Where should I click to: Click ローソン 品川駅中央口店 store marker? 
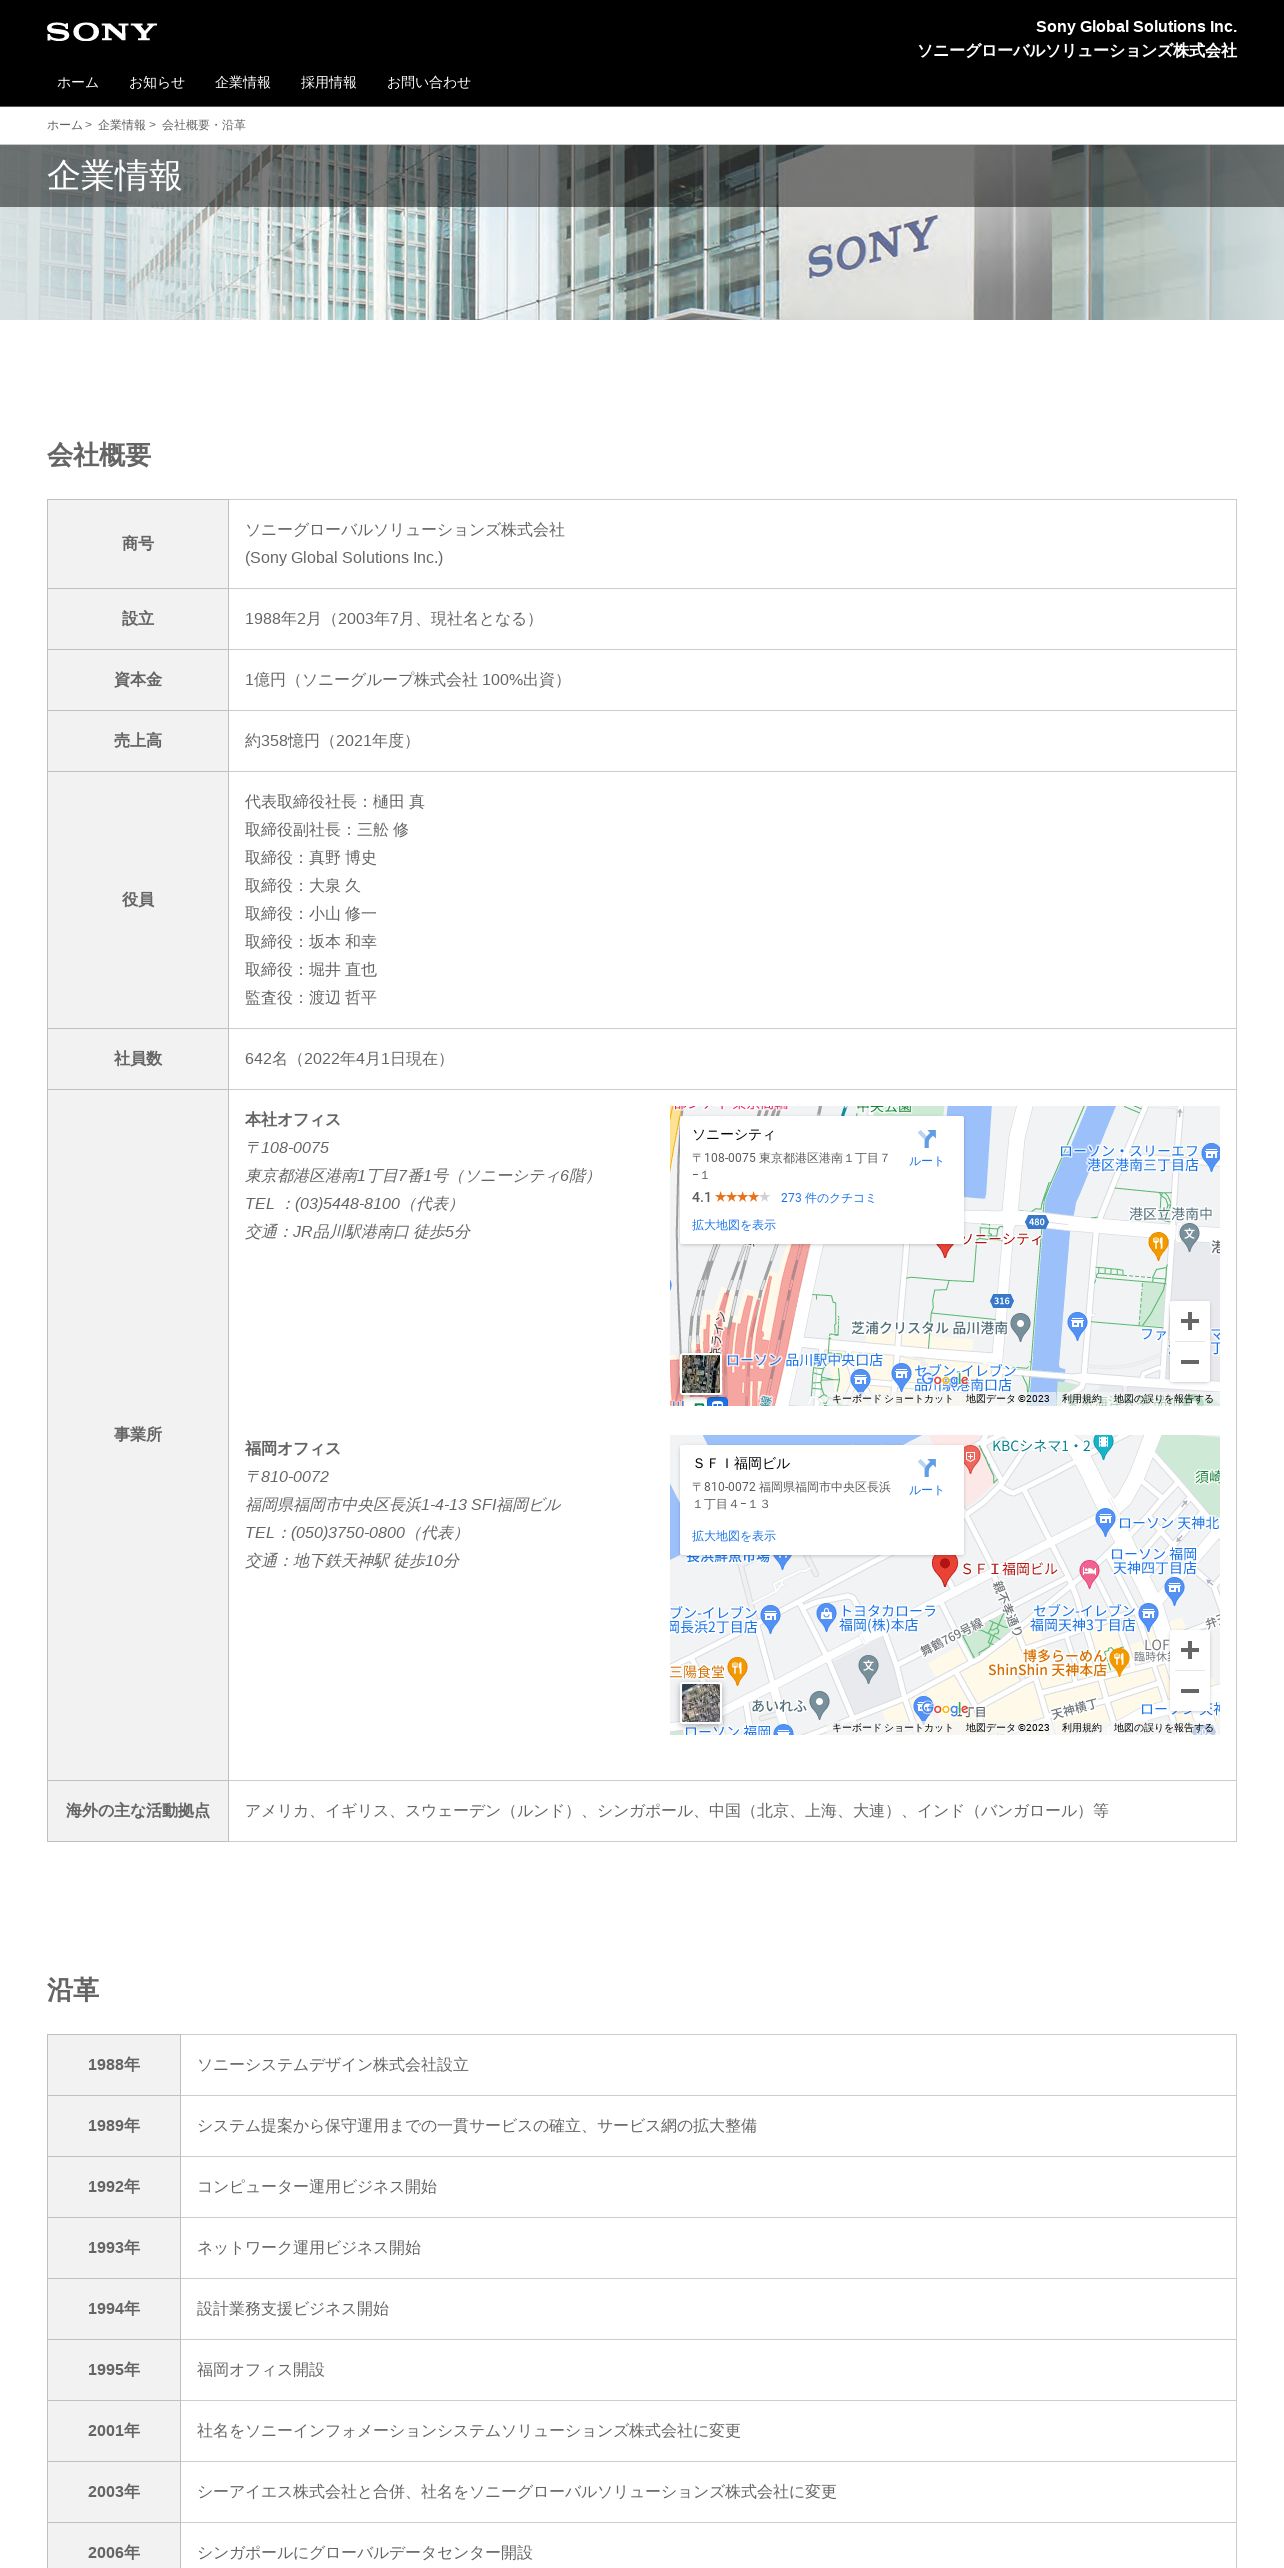click(x=860, y=1380)
